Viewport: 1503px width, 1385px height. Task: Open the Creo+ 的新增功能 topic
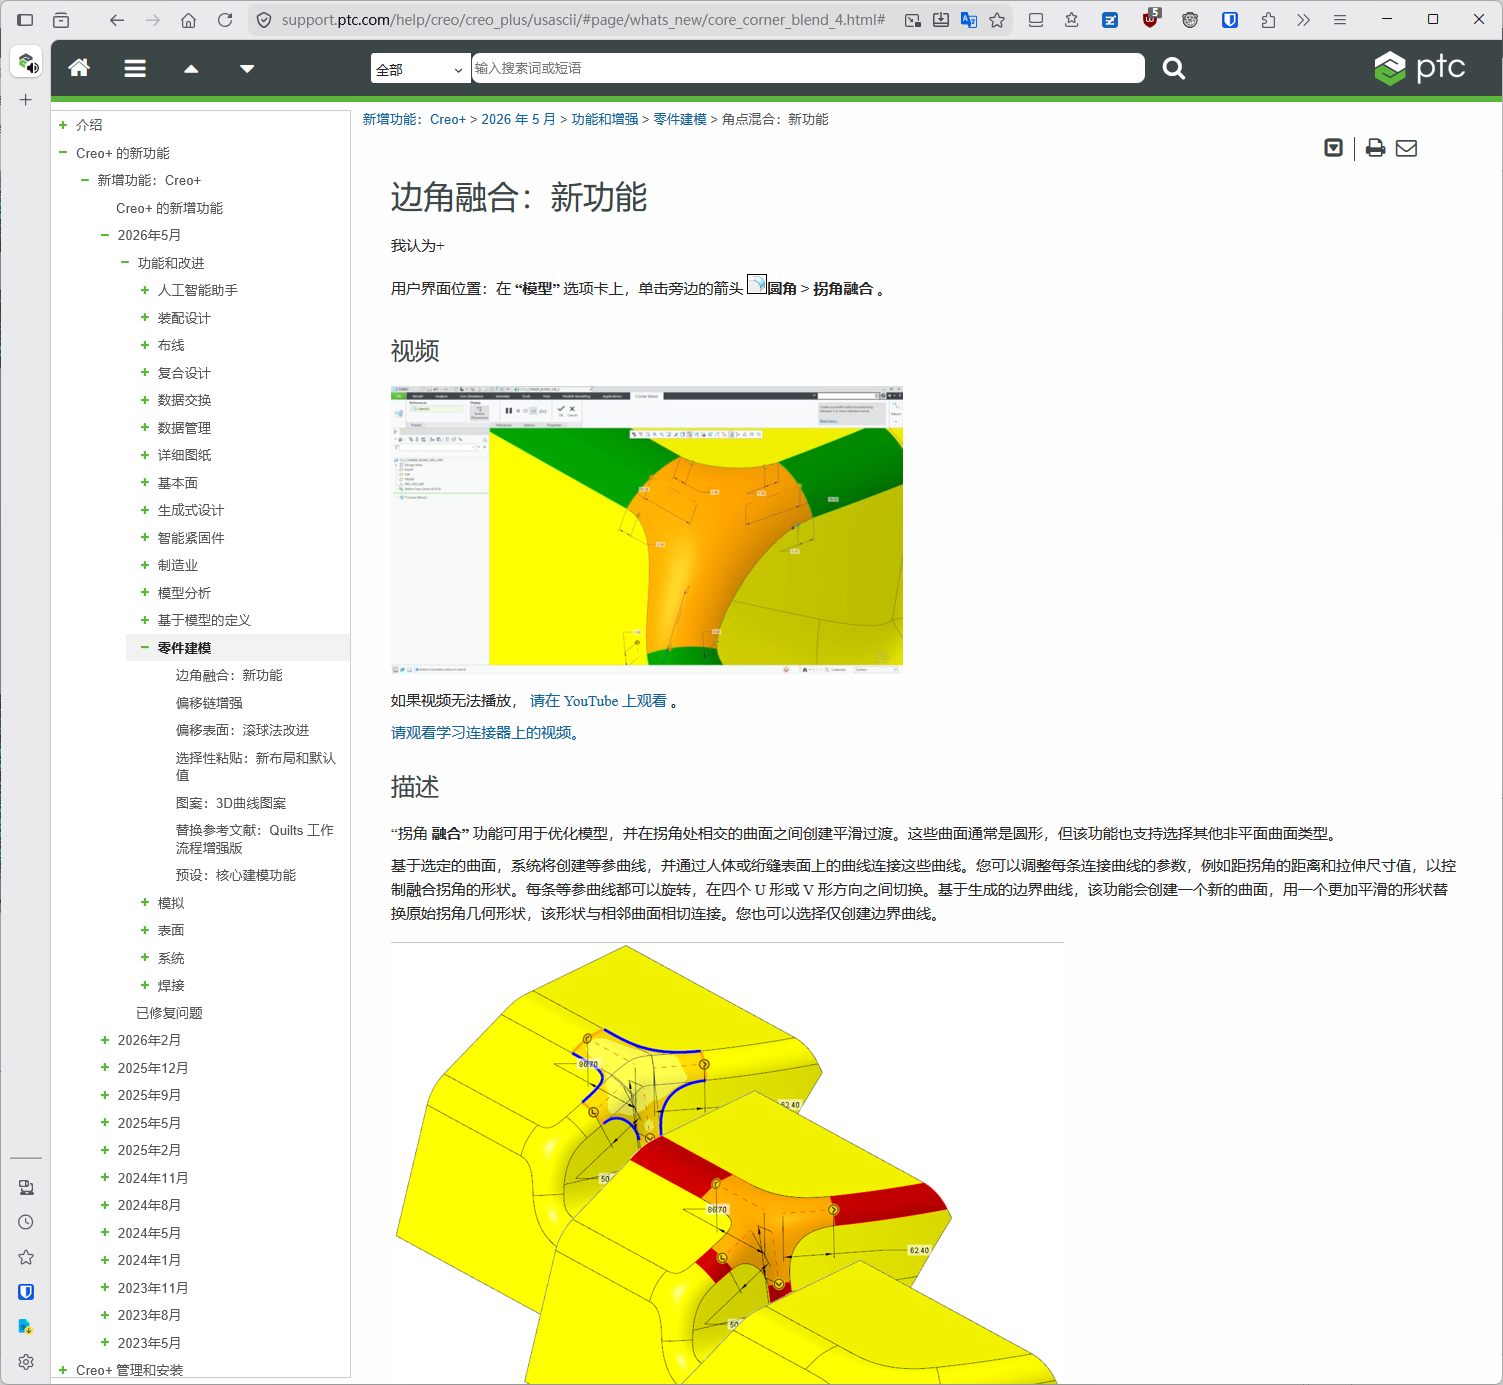169,208
